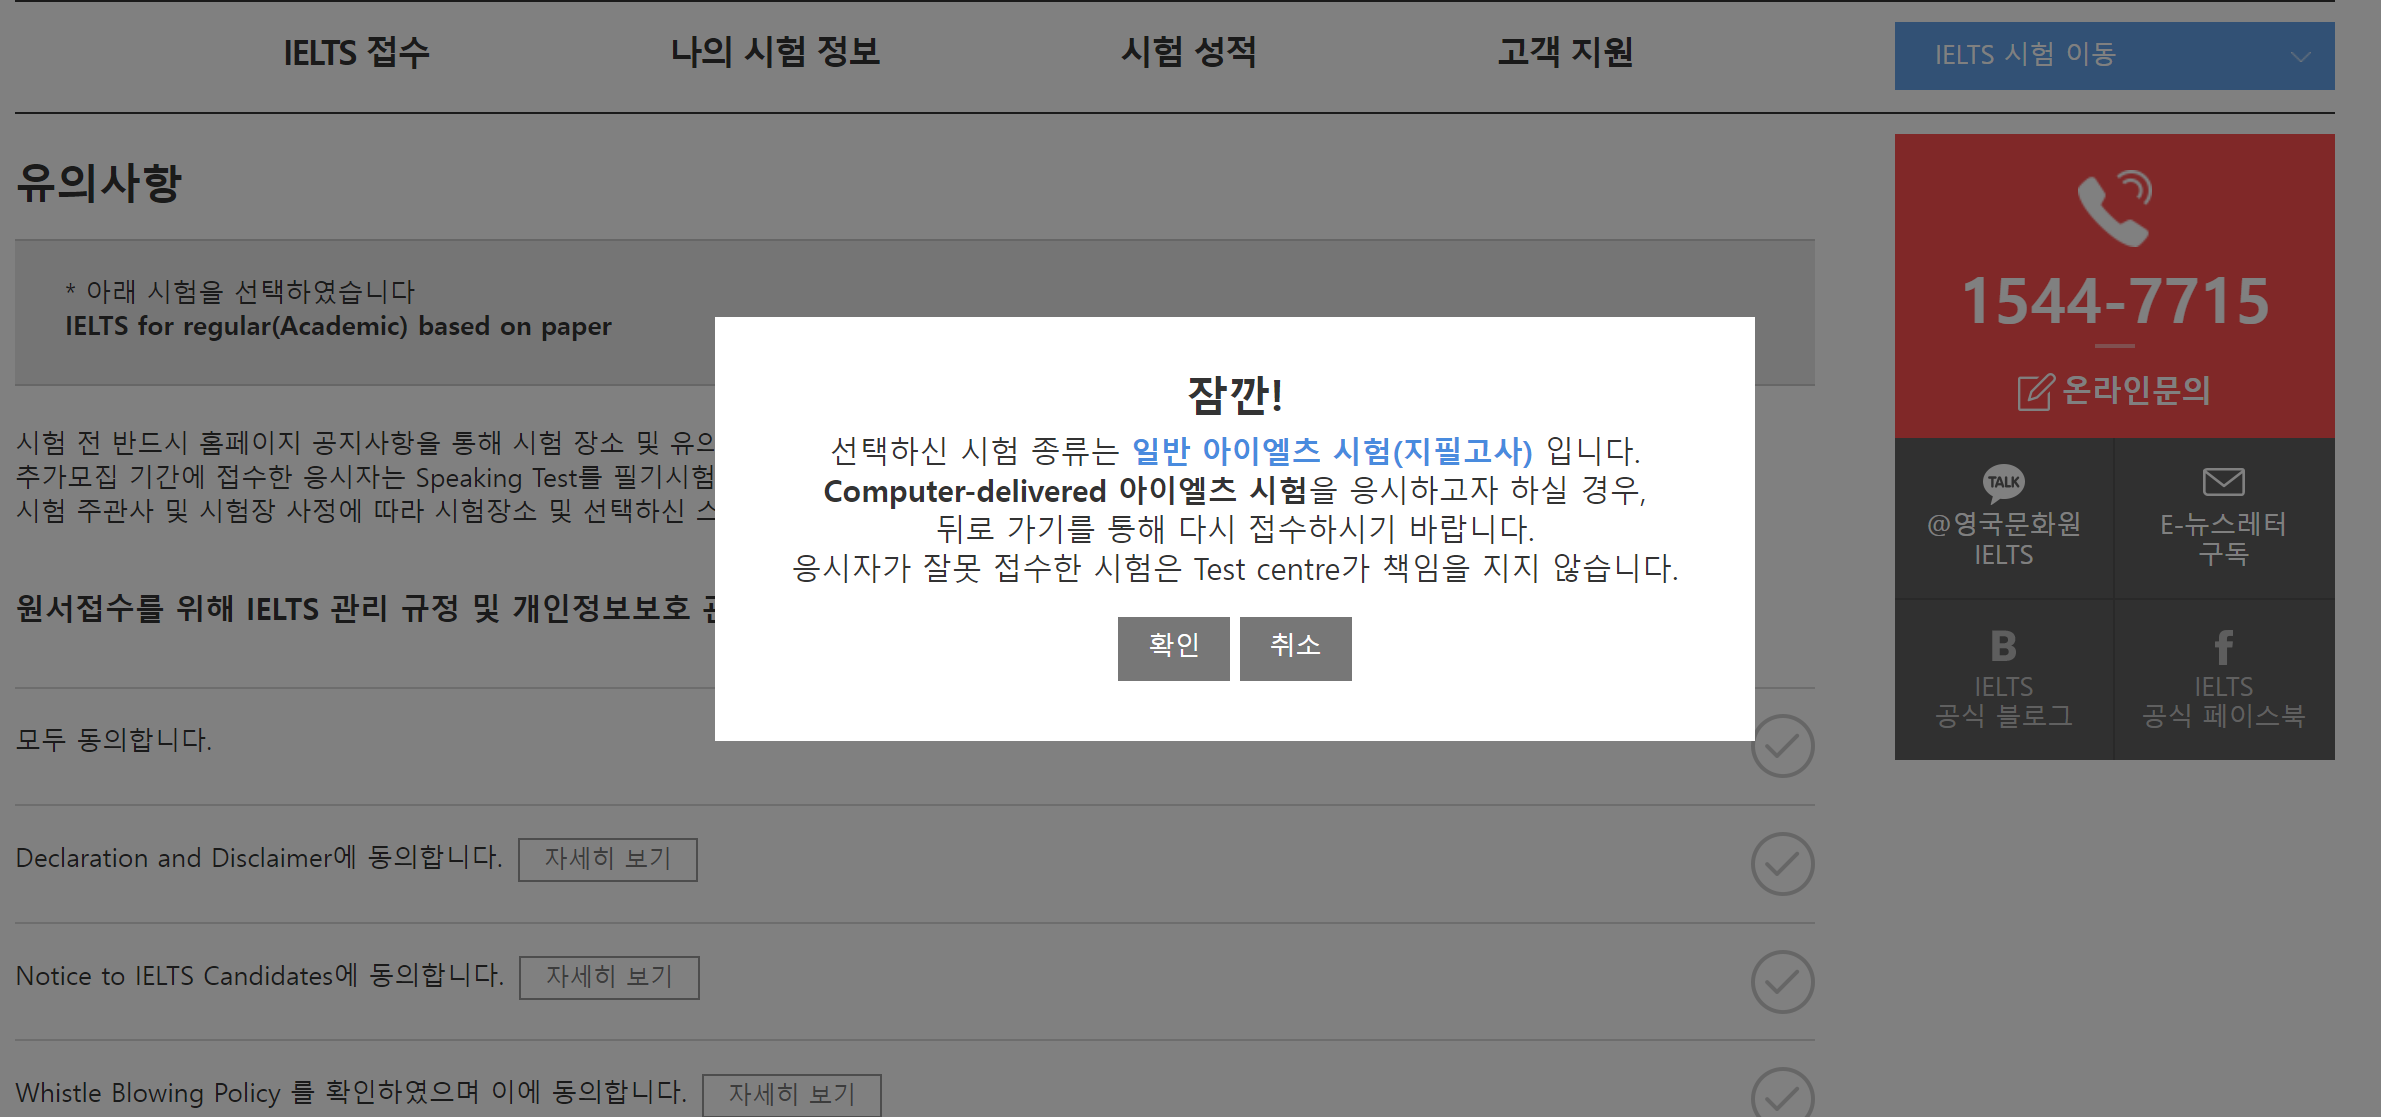Open the IELTS official blog icon
The width and height of the screenshot is (2381, 1117).
[2003, 647]
